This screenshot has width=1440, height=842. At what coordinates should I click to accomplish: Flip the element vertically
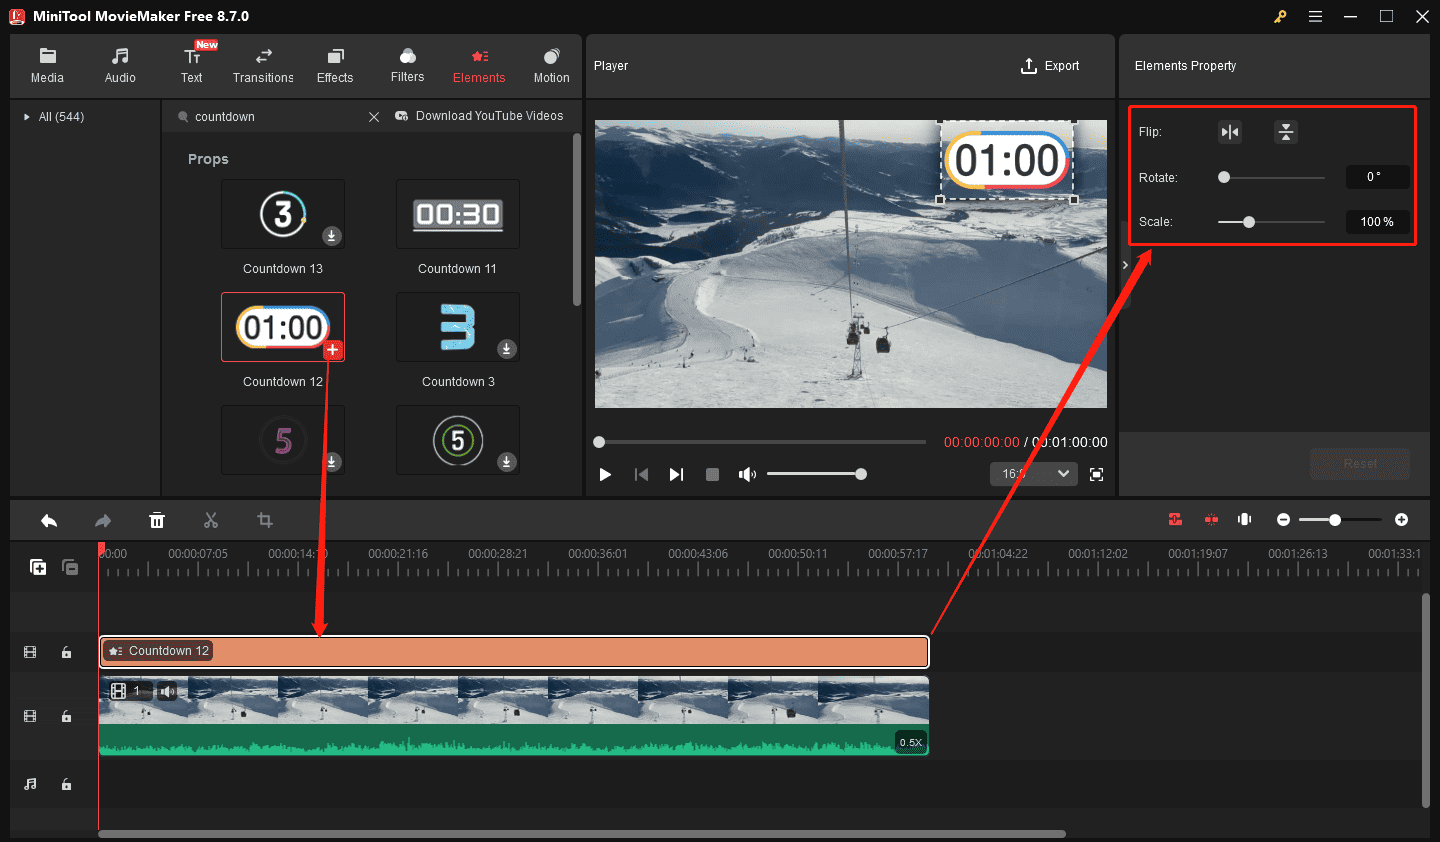pos(1286,132)
